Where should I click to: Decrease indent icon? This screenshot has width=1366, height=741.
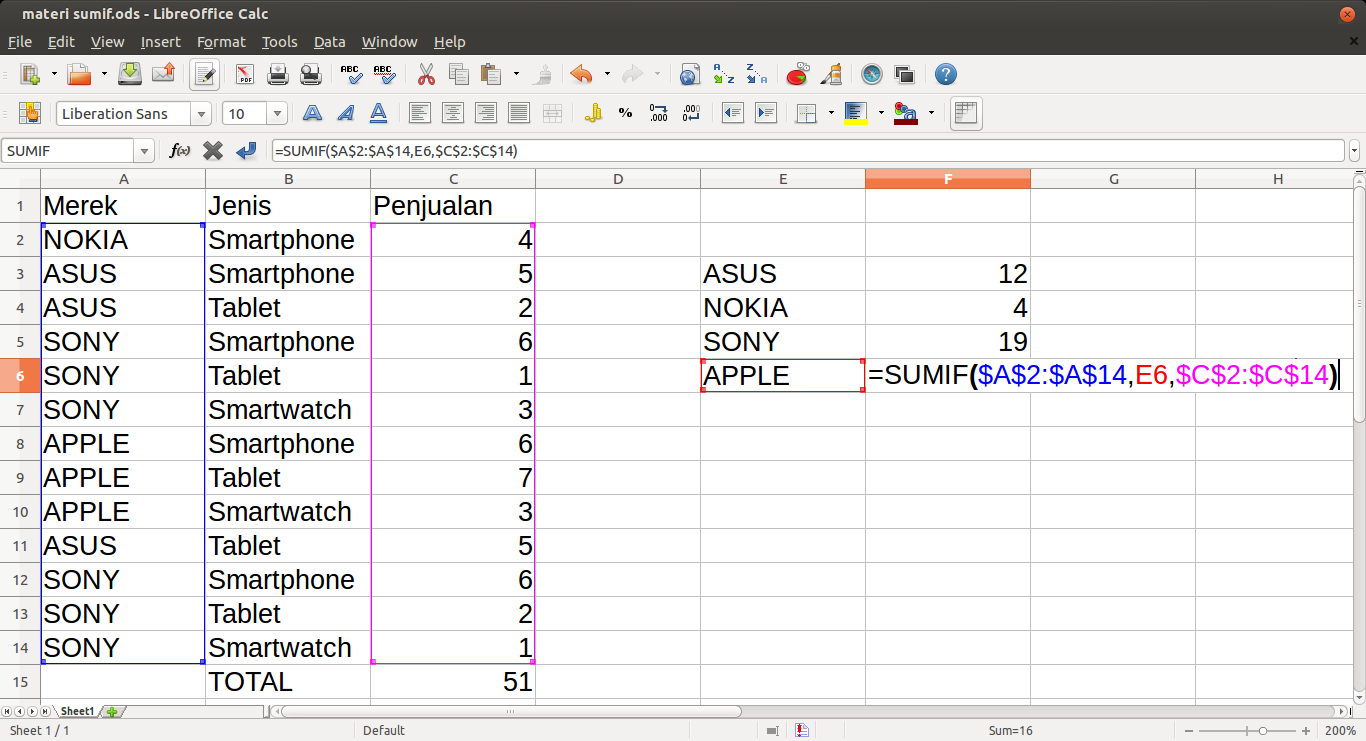click(x=733, y=113)
